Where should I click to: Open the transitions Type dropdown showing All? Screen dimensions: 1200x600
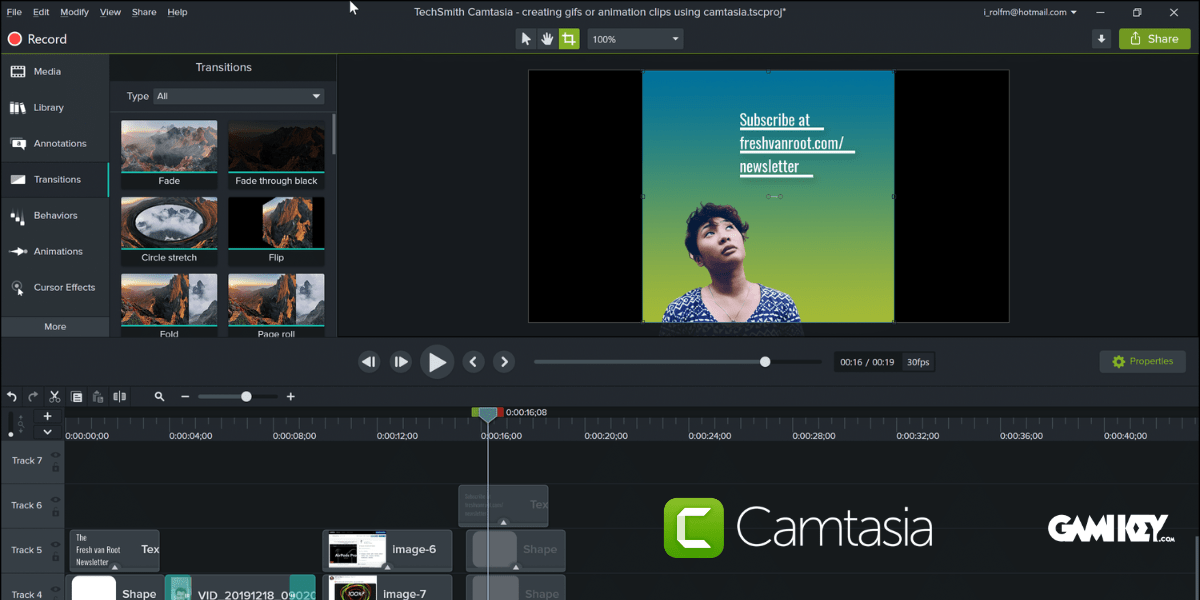(x=238, y=96)
